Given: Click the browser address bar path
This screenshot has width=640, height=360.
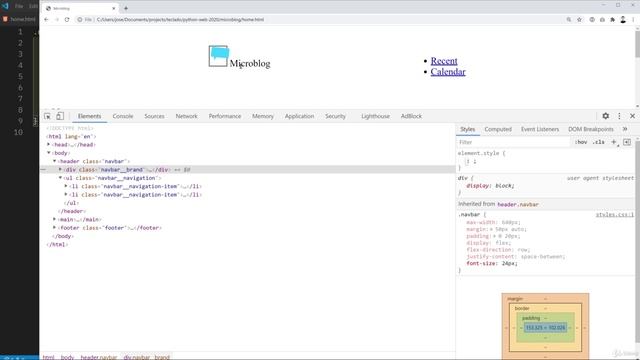Looking at the screenshot, I should 180,20.
